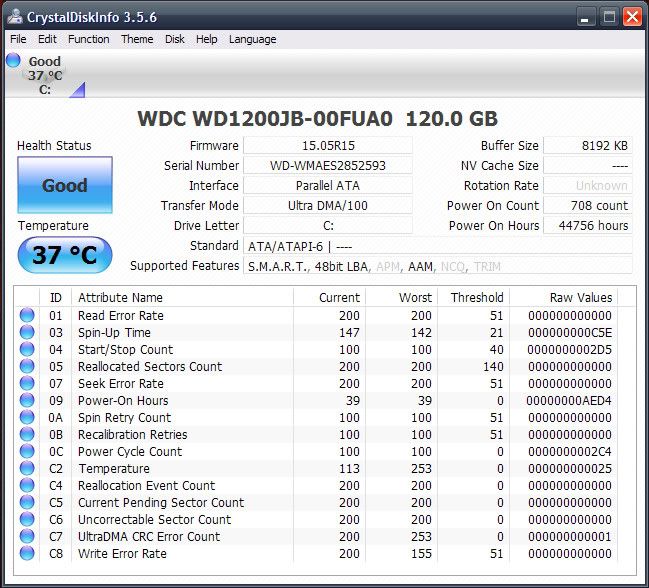Click the Current column header
The image size is (649, 588).
coord(329,298)
